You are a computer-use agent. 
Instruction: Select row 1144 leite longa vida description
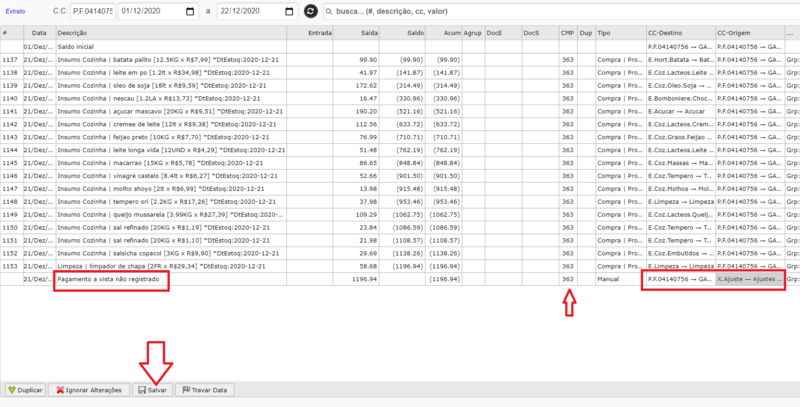pos(171,150)
